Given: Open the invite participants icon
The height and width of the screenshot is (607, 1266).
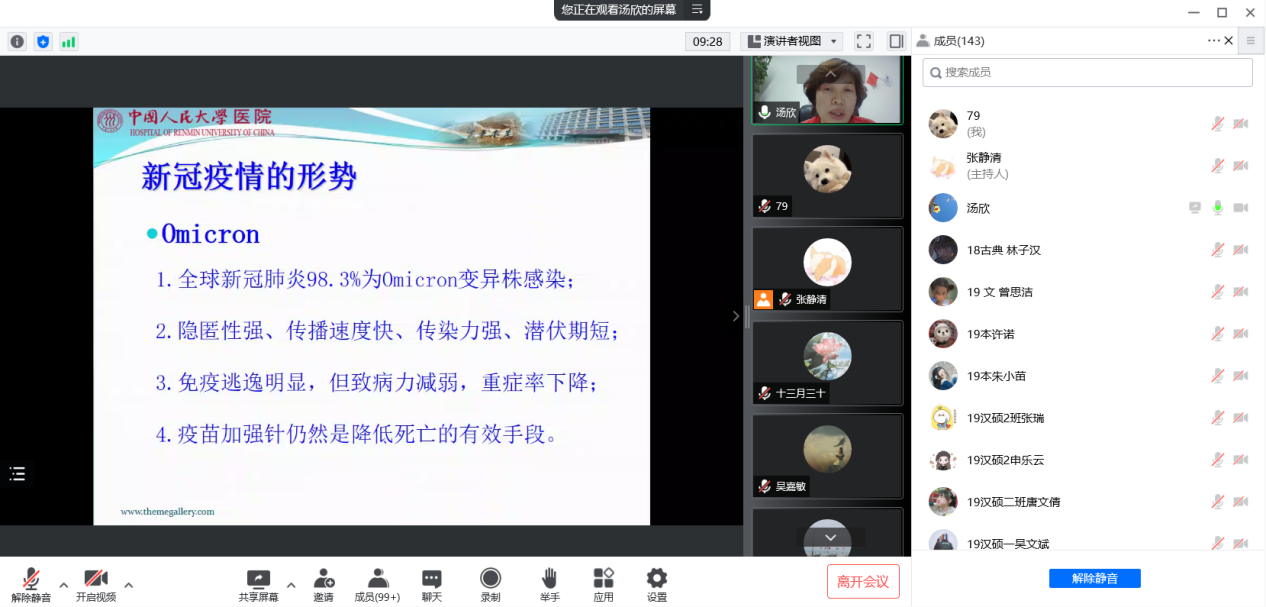Looking at the screenshot, I should 323,584.
